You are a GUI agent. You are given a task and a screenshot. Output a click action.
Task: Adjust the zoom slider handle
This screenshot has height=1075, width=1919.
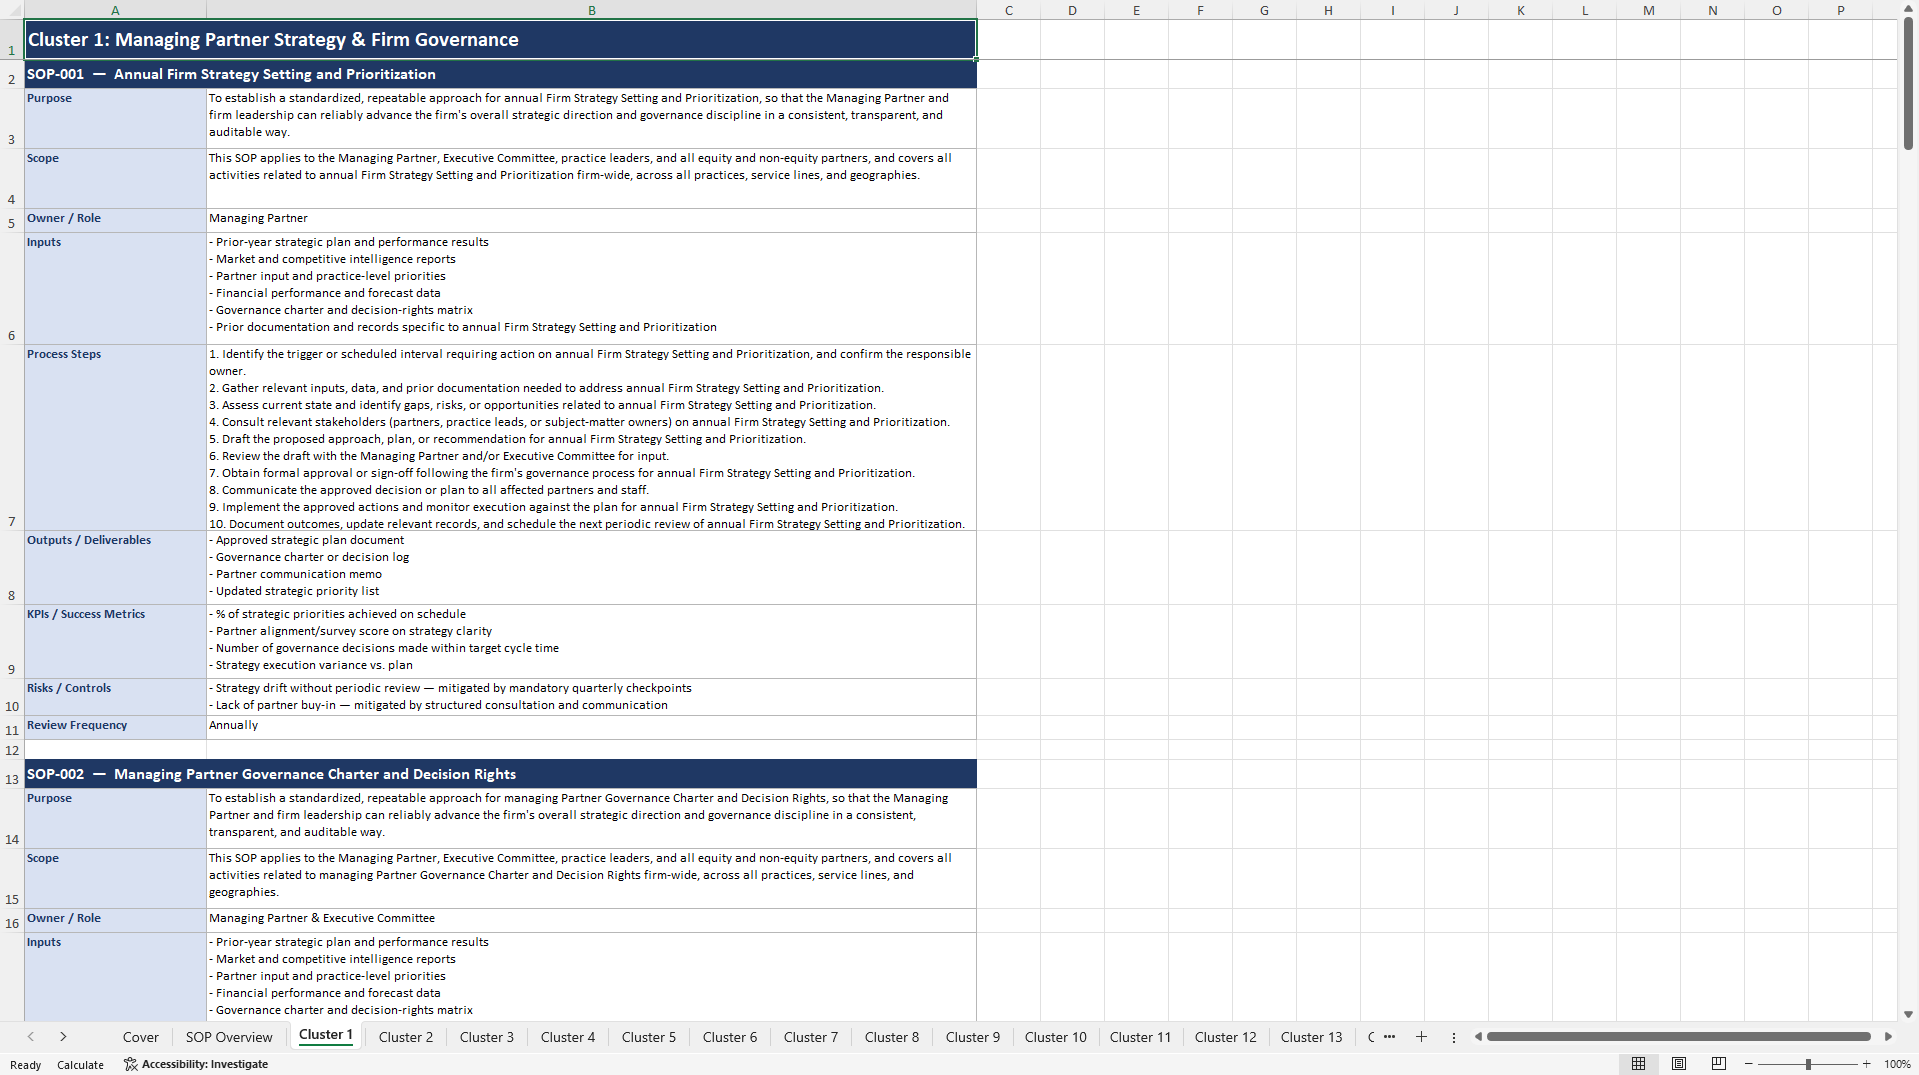click(1808, 1064)
